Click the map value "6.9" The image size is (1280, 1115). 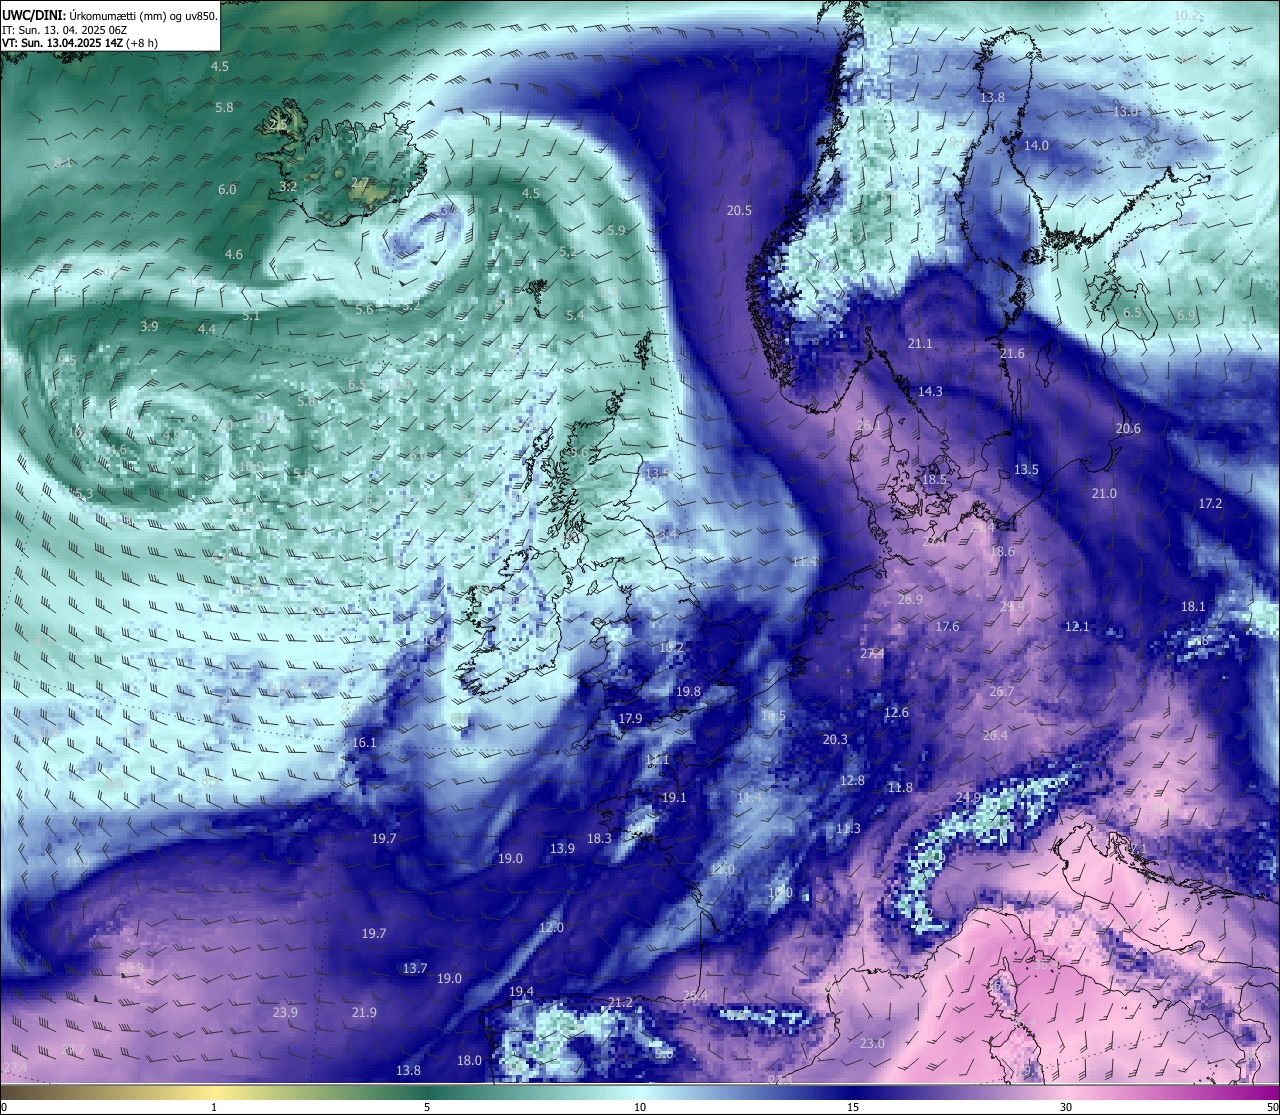click(x=1186, y=315)
